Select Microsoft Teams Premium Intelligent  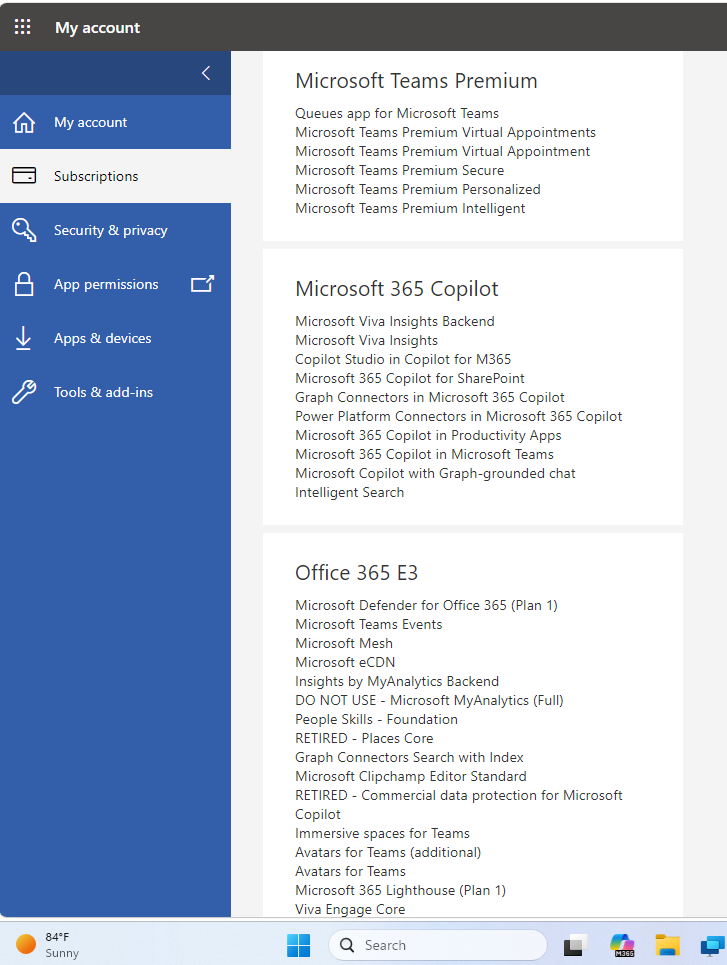pos(410,209)
